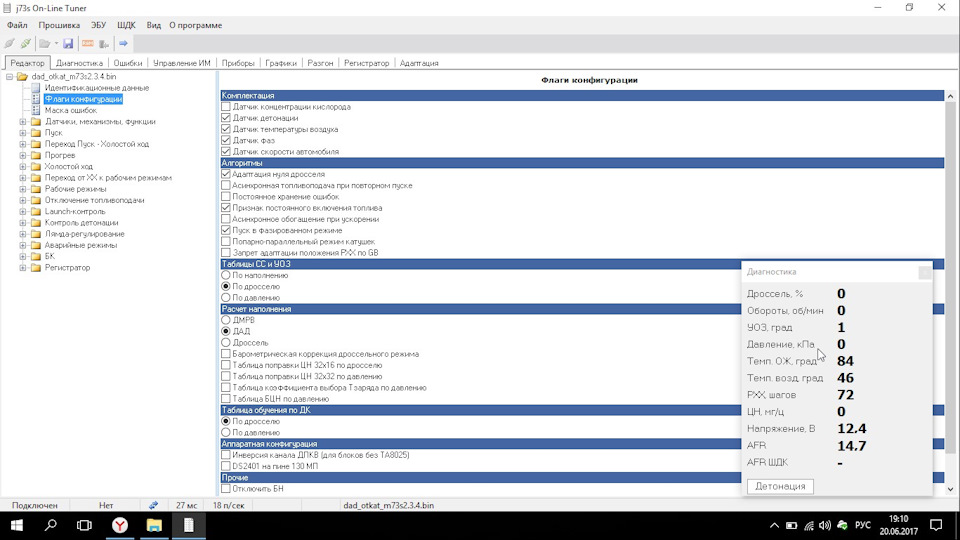The width and height of the screenshot is (960, 540).
Task: Open Yandex Browser from the taskbar
Action: pyautogui.click(x=119, y=525)
